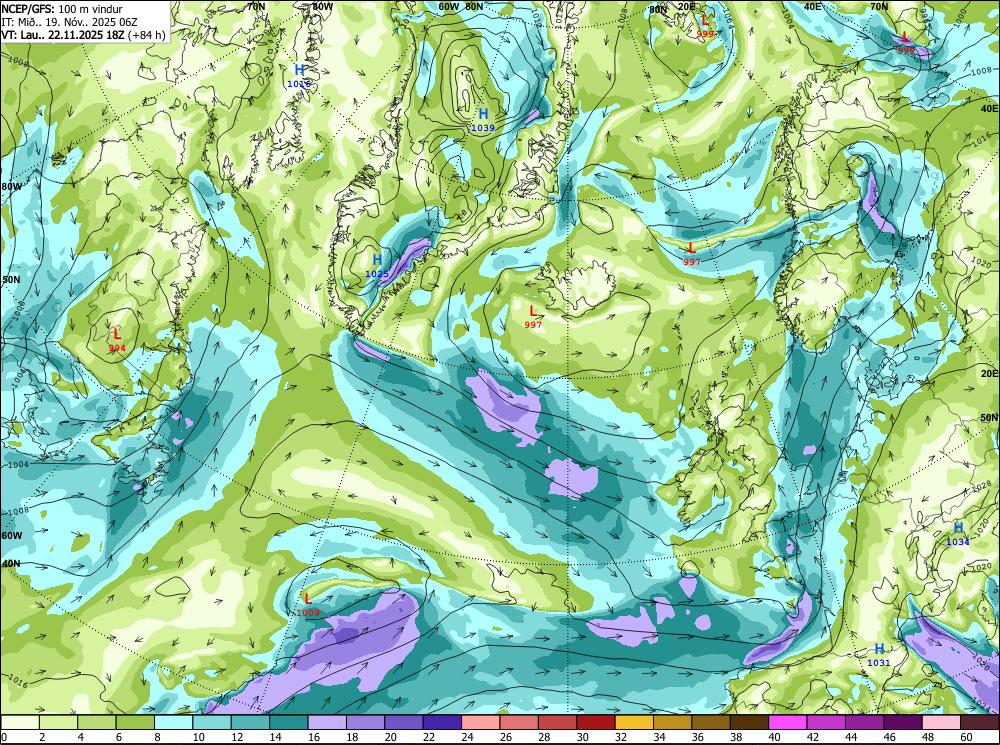Click the "80N 20E" label on the top edge
The height and width of the screenshot is (745, 1000).
[672, 8]
